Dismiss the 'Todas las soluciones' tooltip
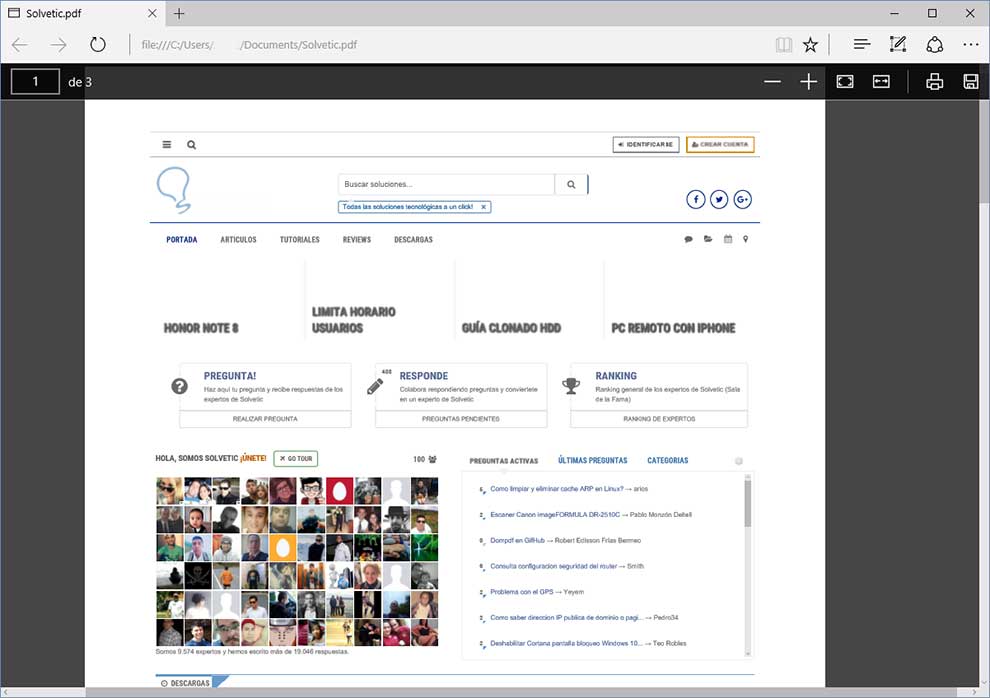Viewport: 990px width, 698px height. coord(484,207)
